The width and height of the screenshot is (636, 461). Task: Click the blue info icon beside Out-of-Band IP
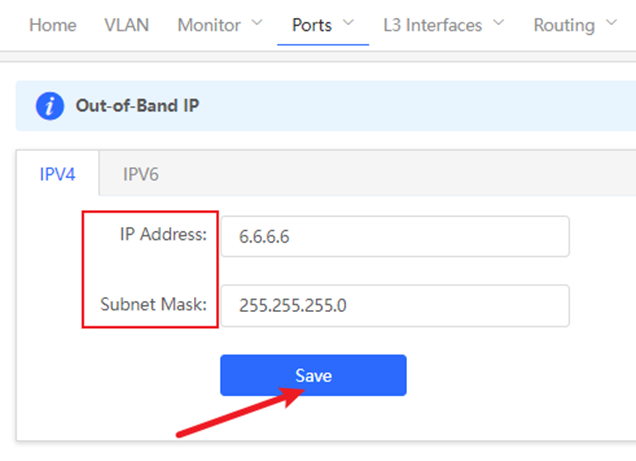[x=49, y=105]
